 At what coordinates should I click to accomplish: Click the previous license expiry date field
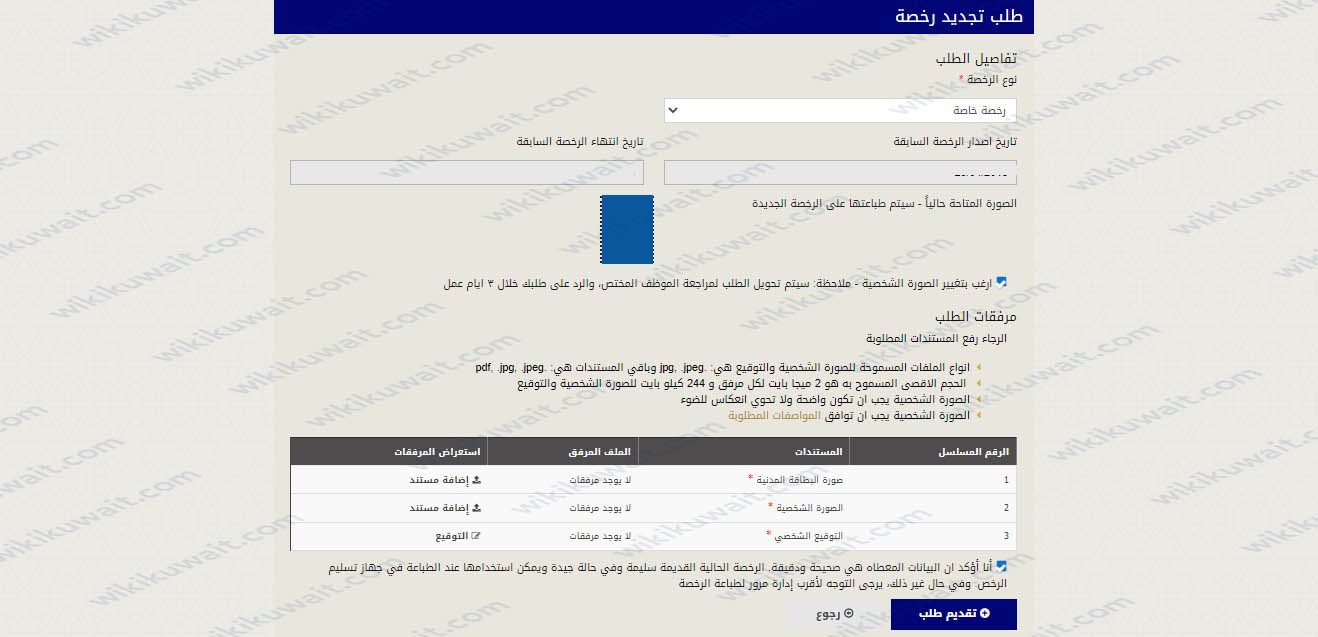click(466, 171)
